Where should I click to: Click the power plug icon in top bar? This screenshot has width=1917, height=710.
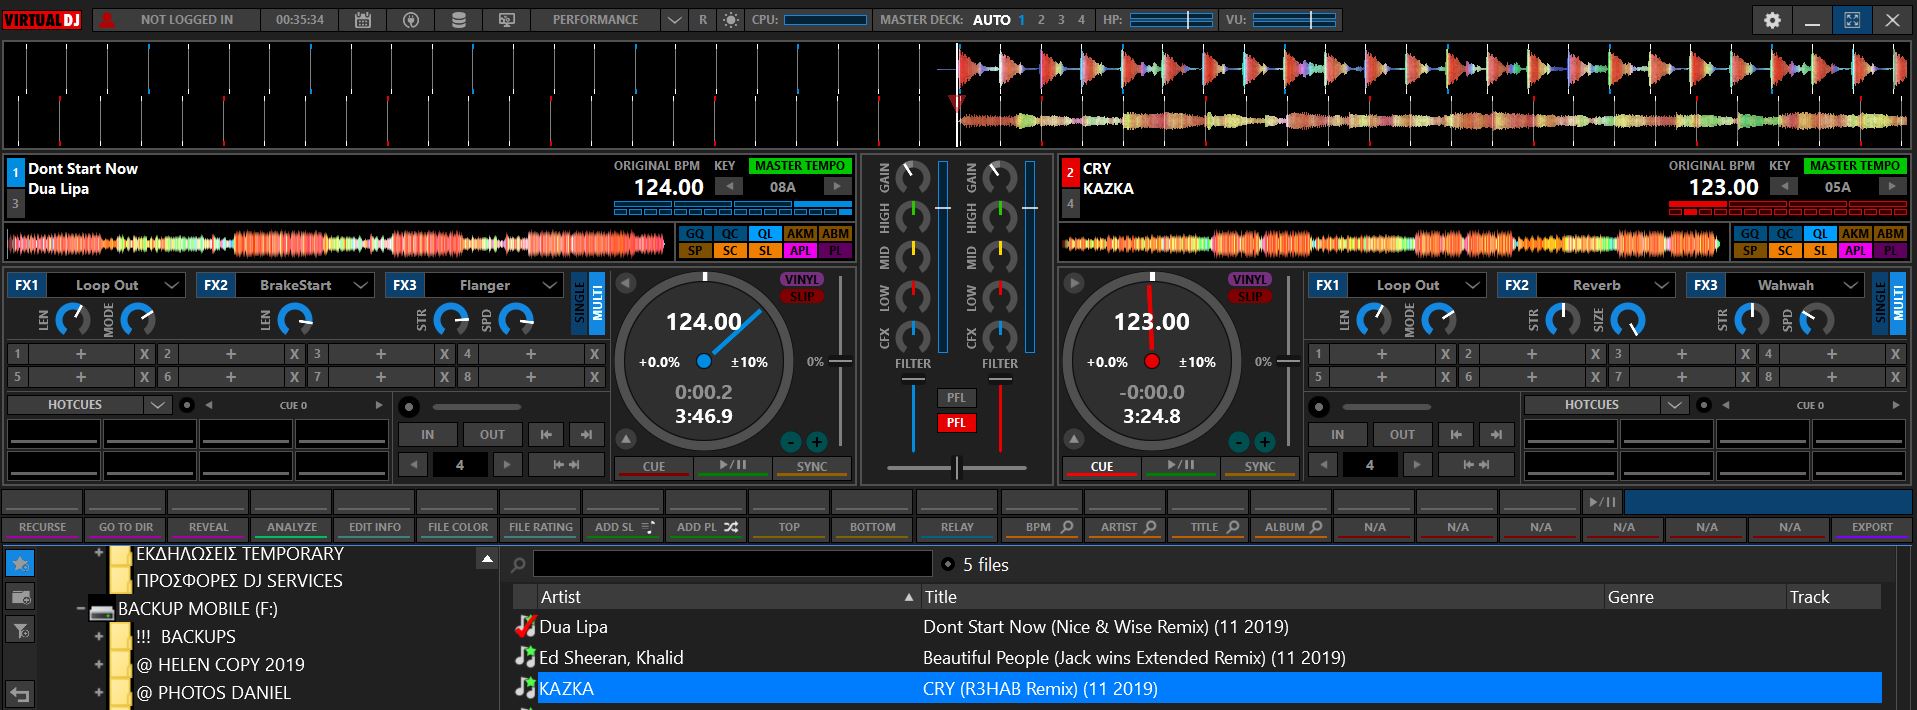pyautogui.click(x=411, y=20)
